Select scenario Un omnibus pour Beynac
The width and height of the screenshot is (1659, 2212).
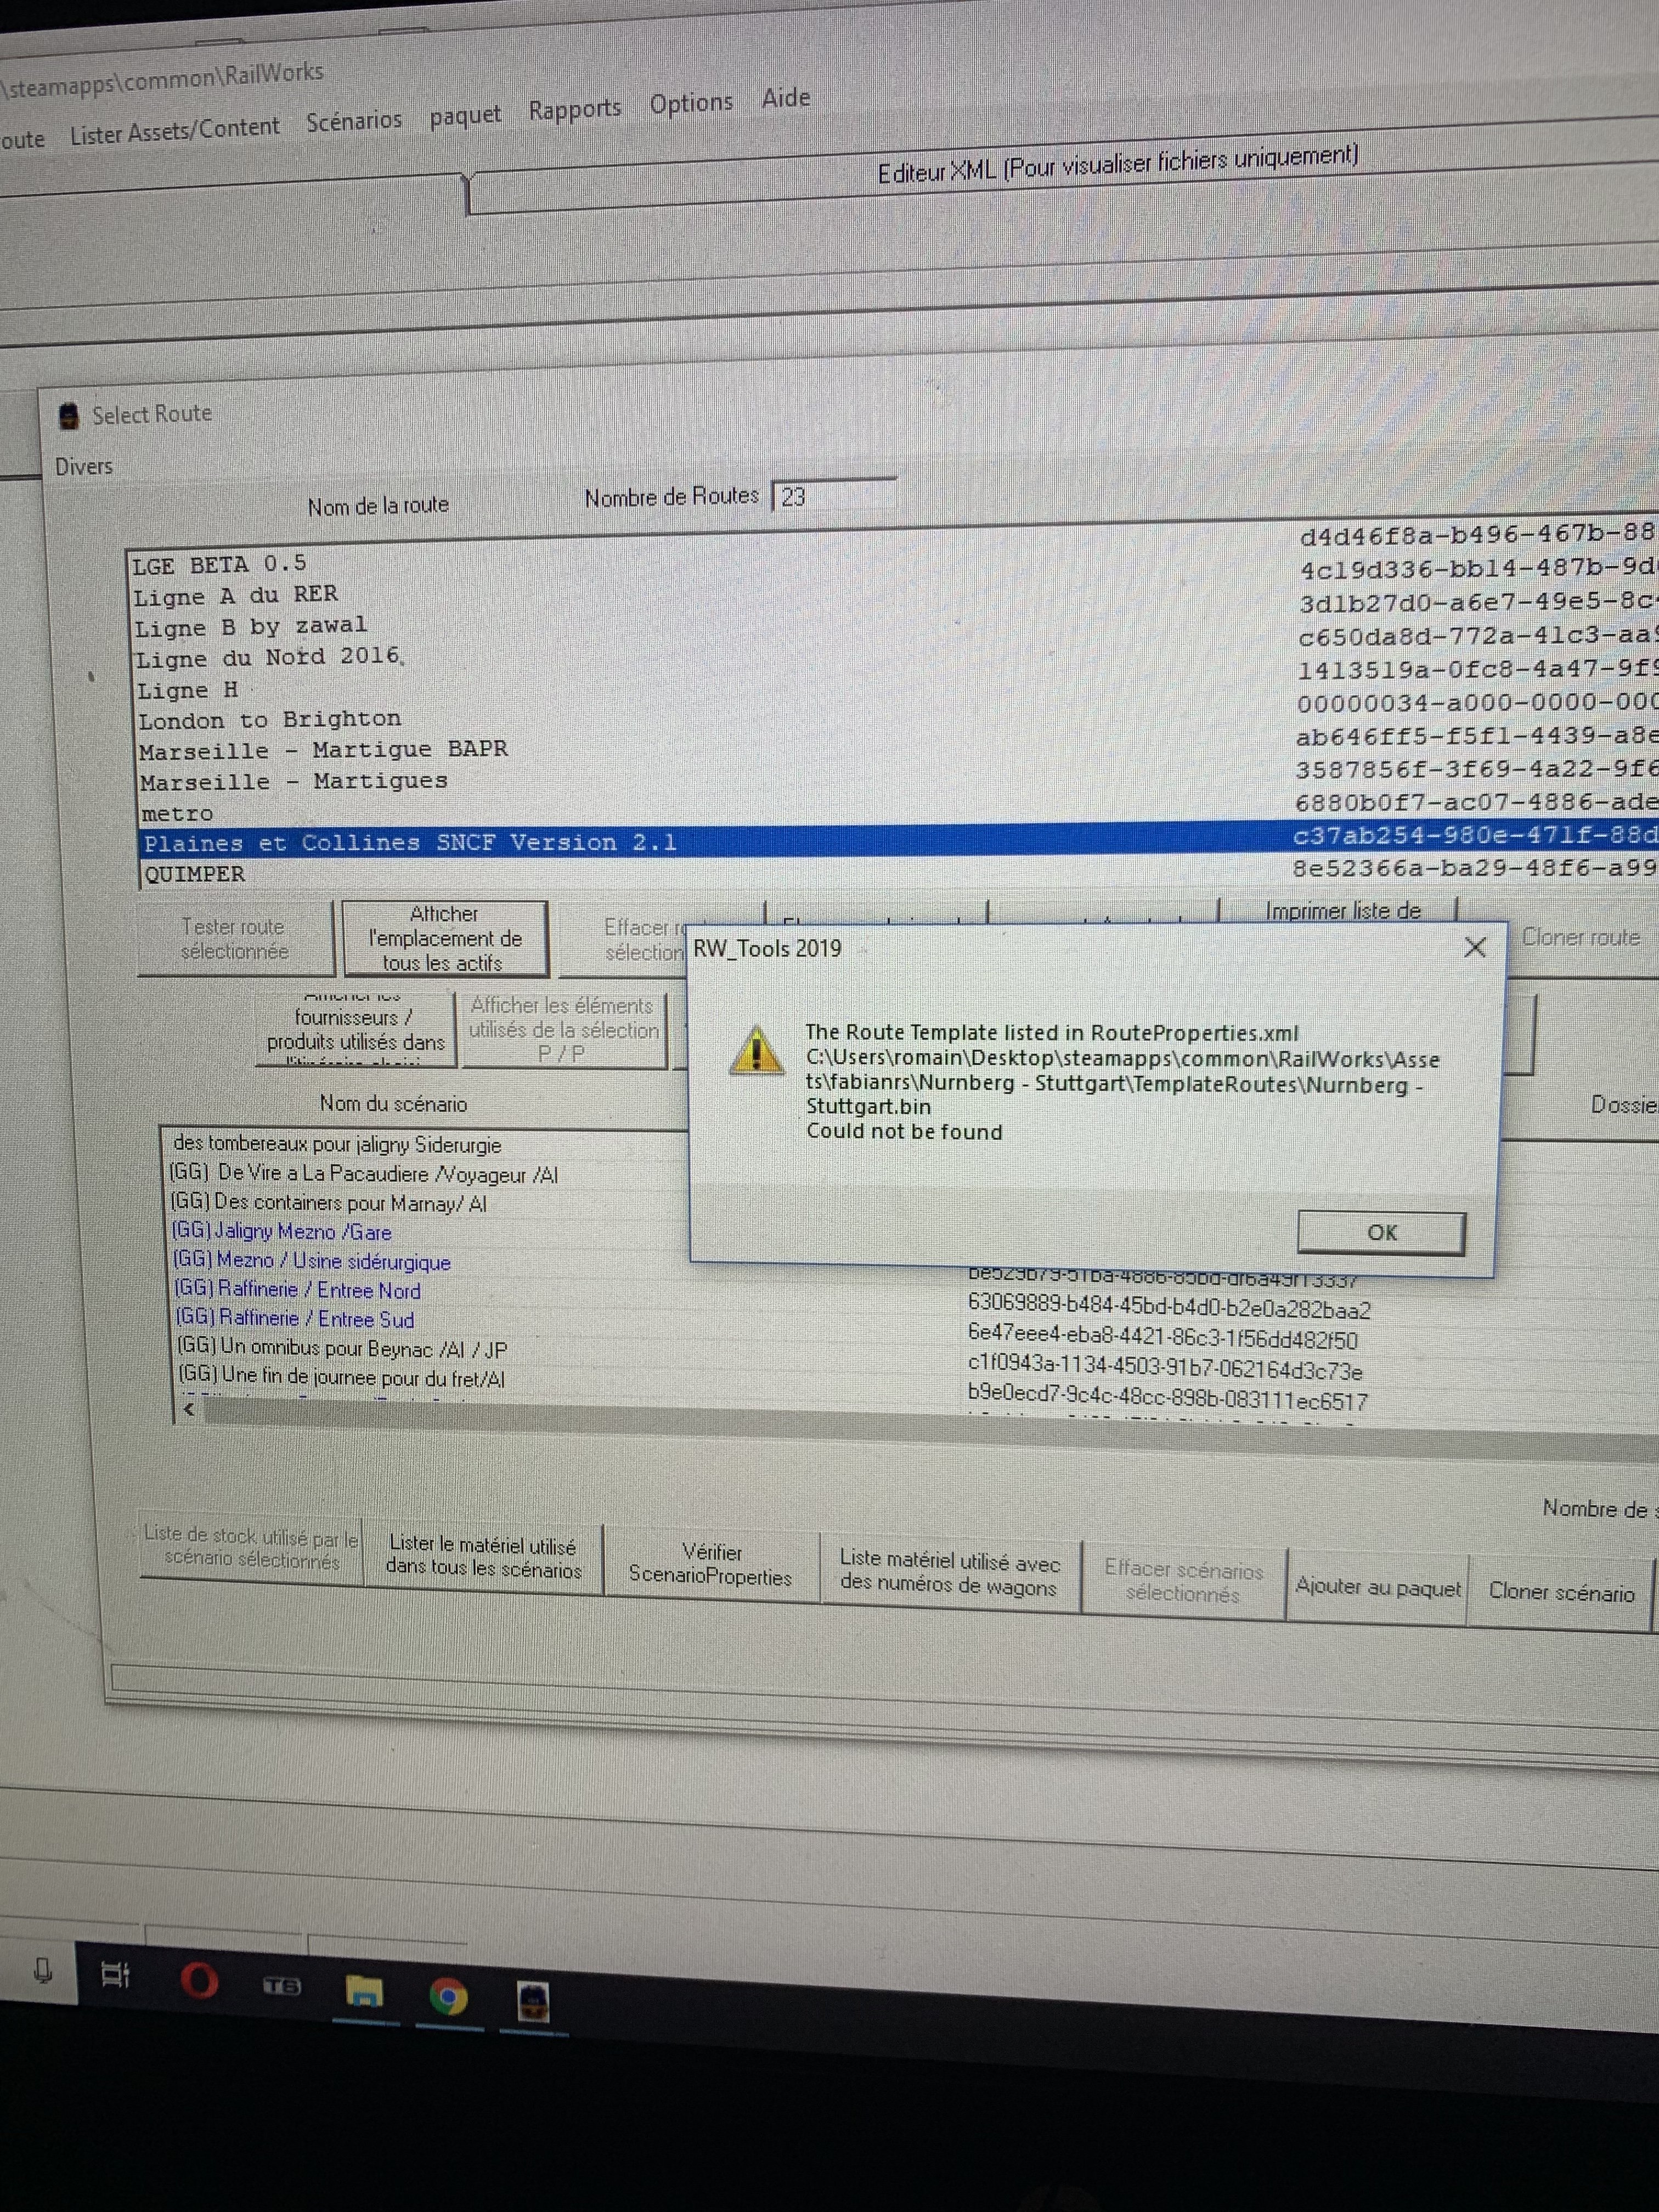tap(342, 1348)
